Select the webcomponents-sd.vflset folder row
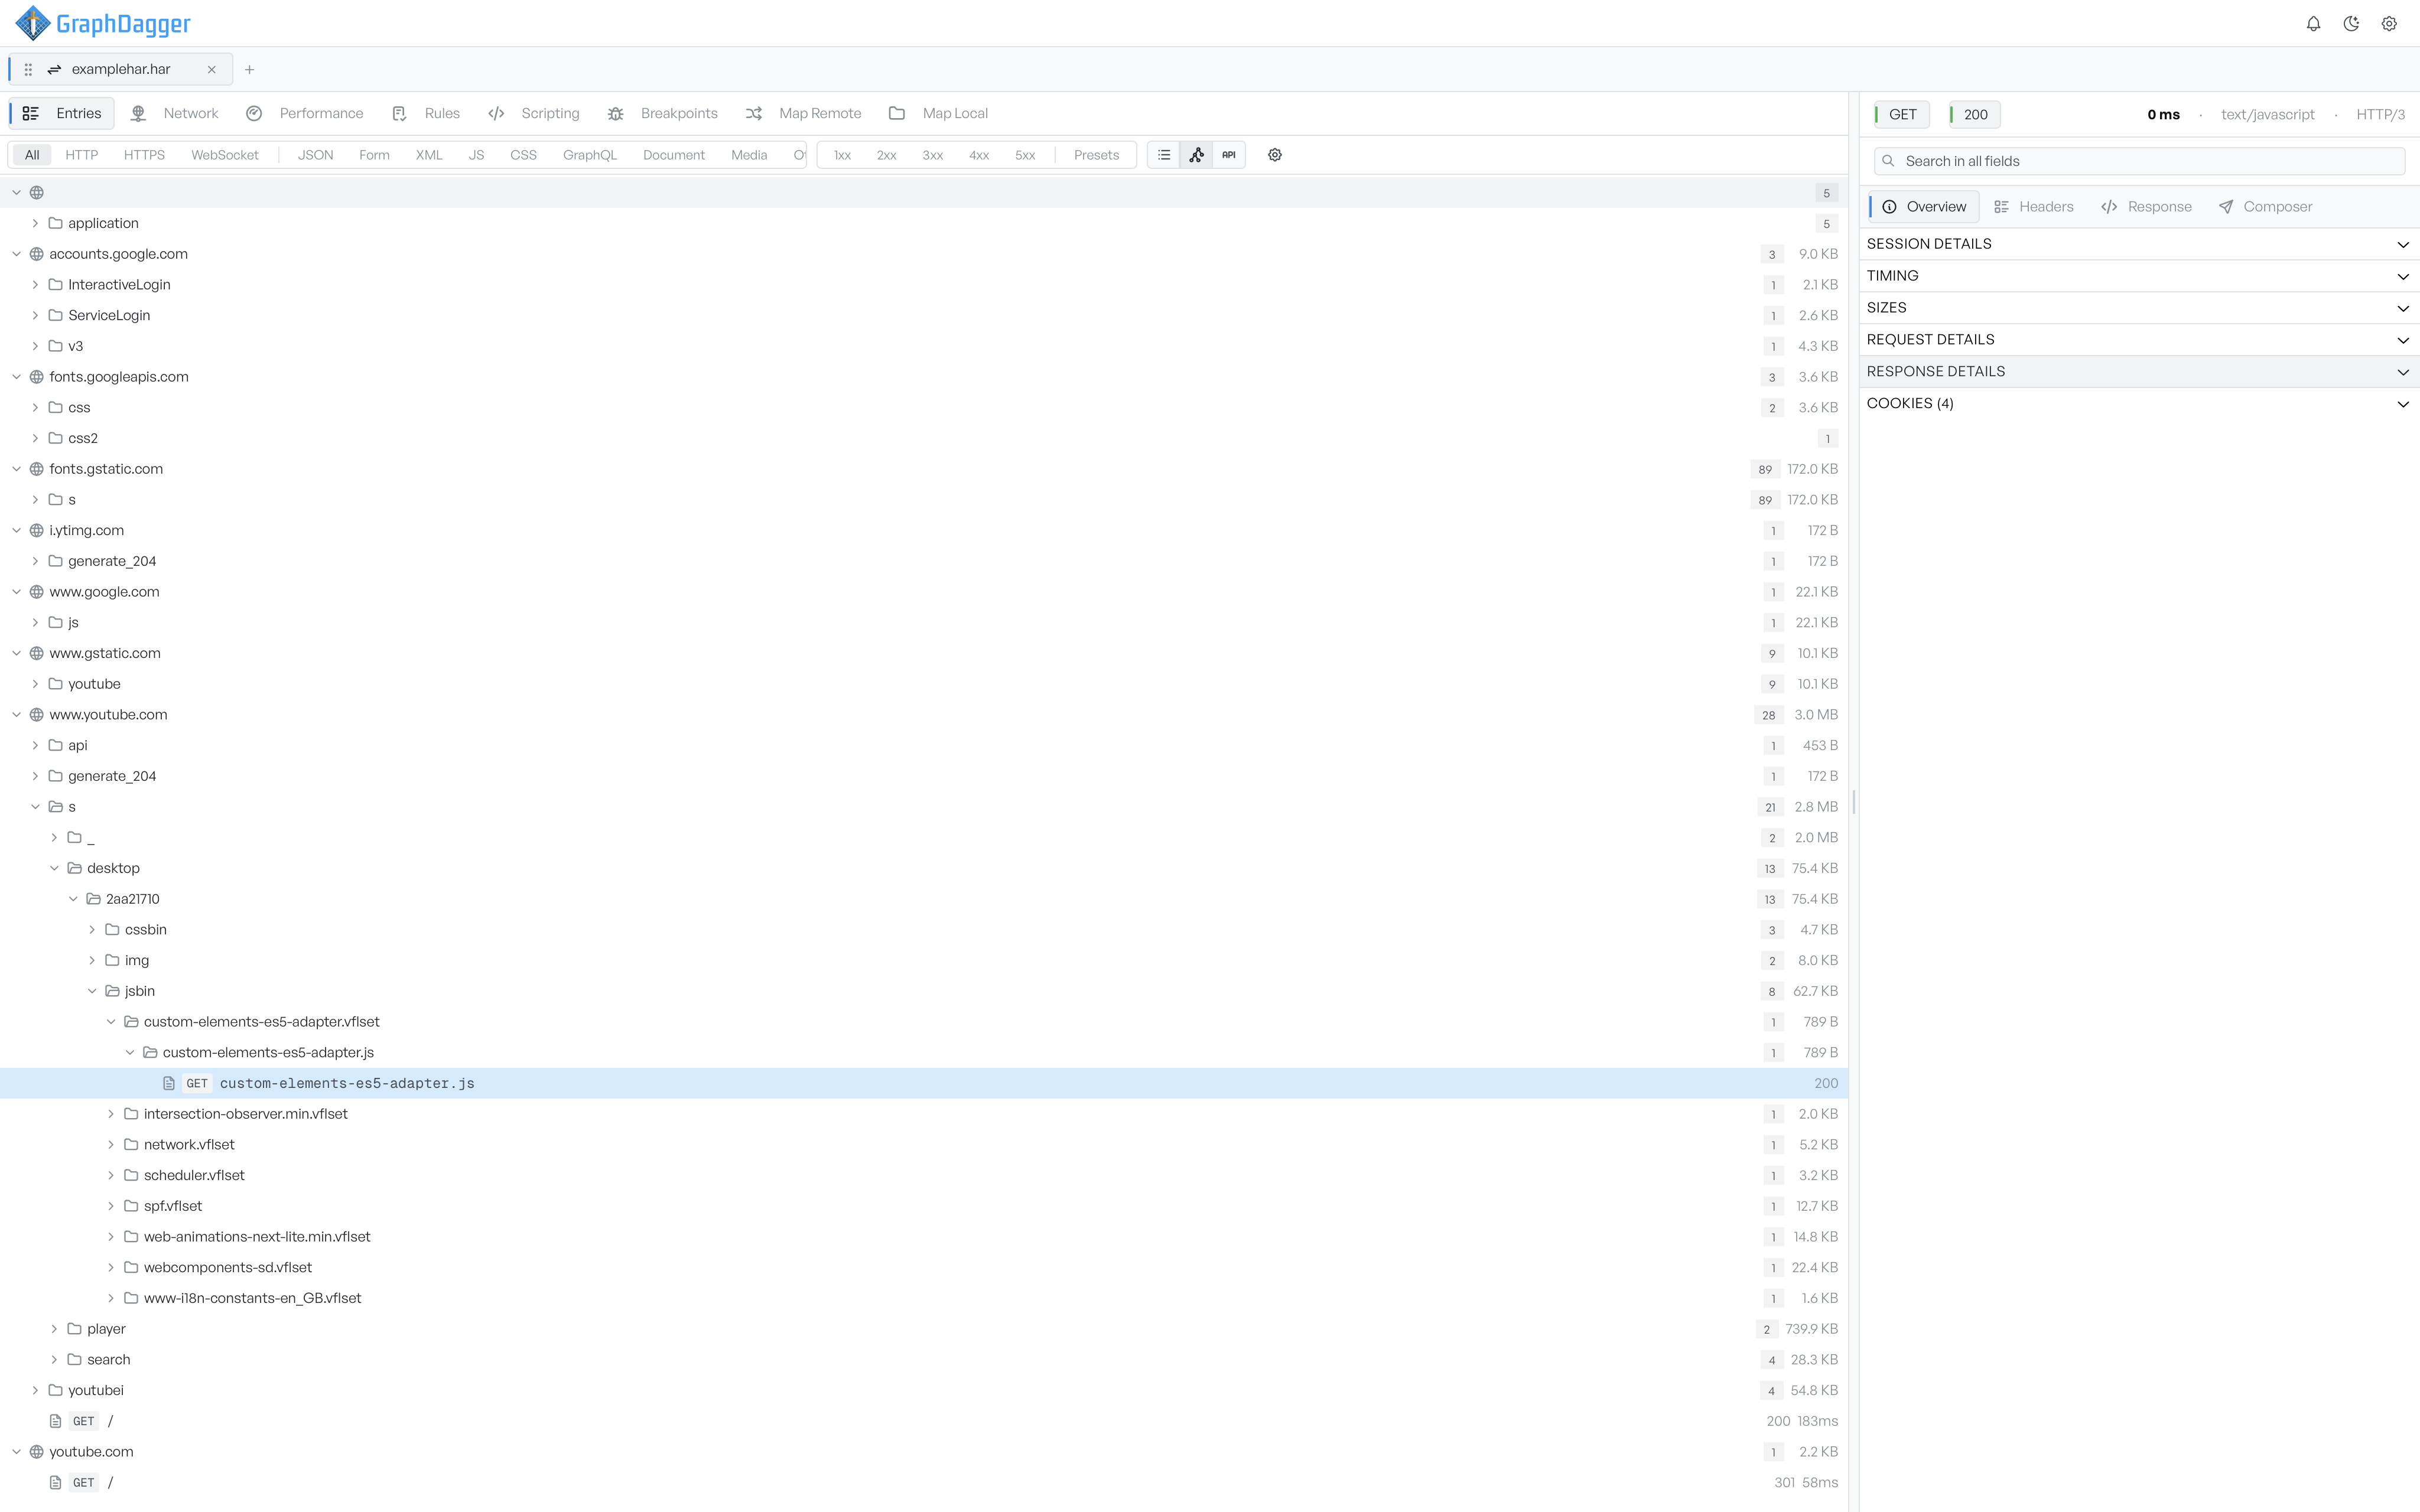The height and width of the screenshot is (1512, 2420). click(924, 1268)
